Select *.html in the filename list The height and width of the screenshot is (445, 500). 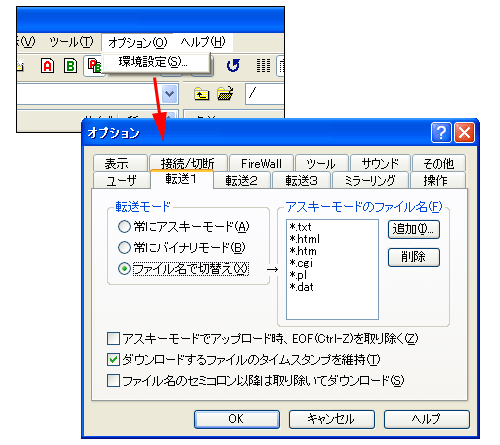(x=304, y=239)
